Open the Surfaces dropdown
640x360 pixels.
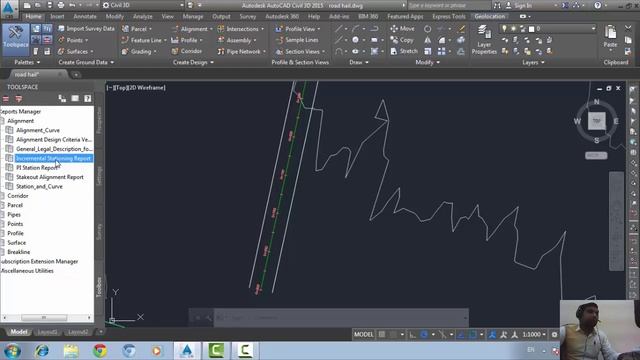point(76,51)
